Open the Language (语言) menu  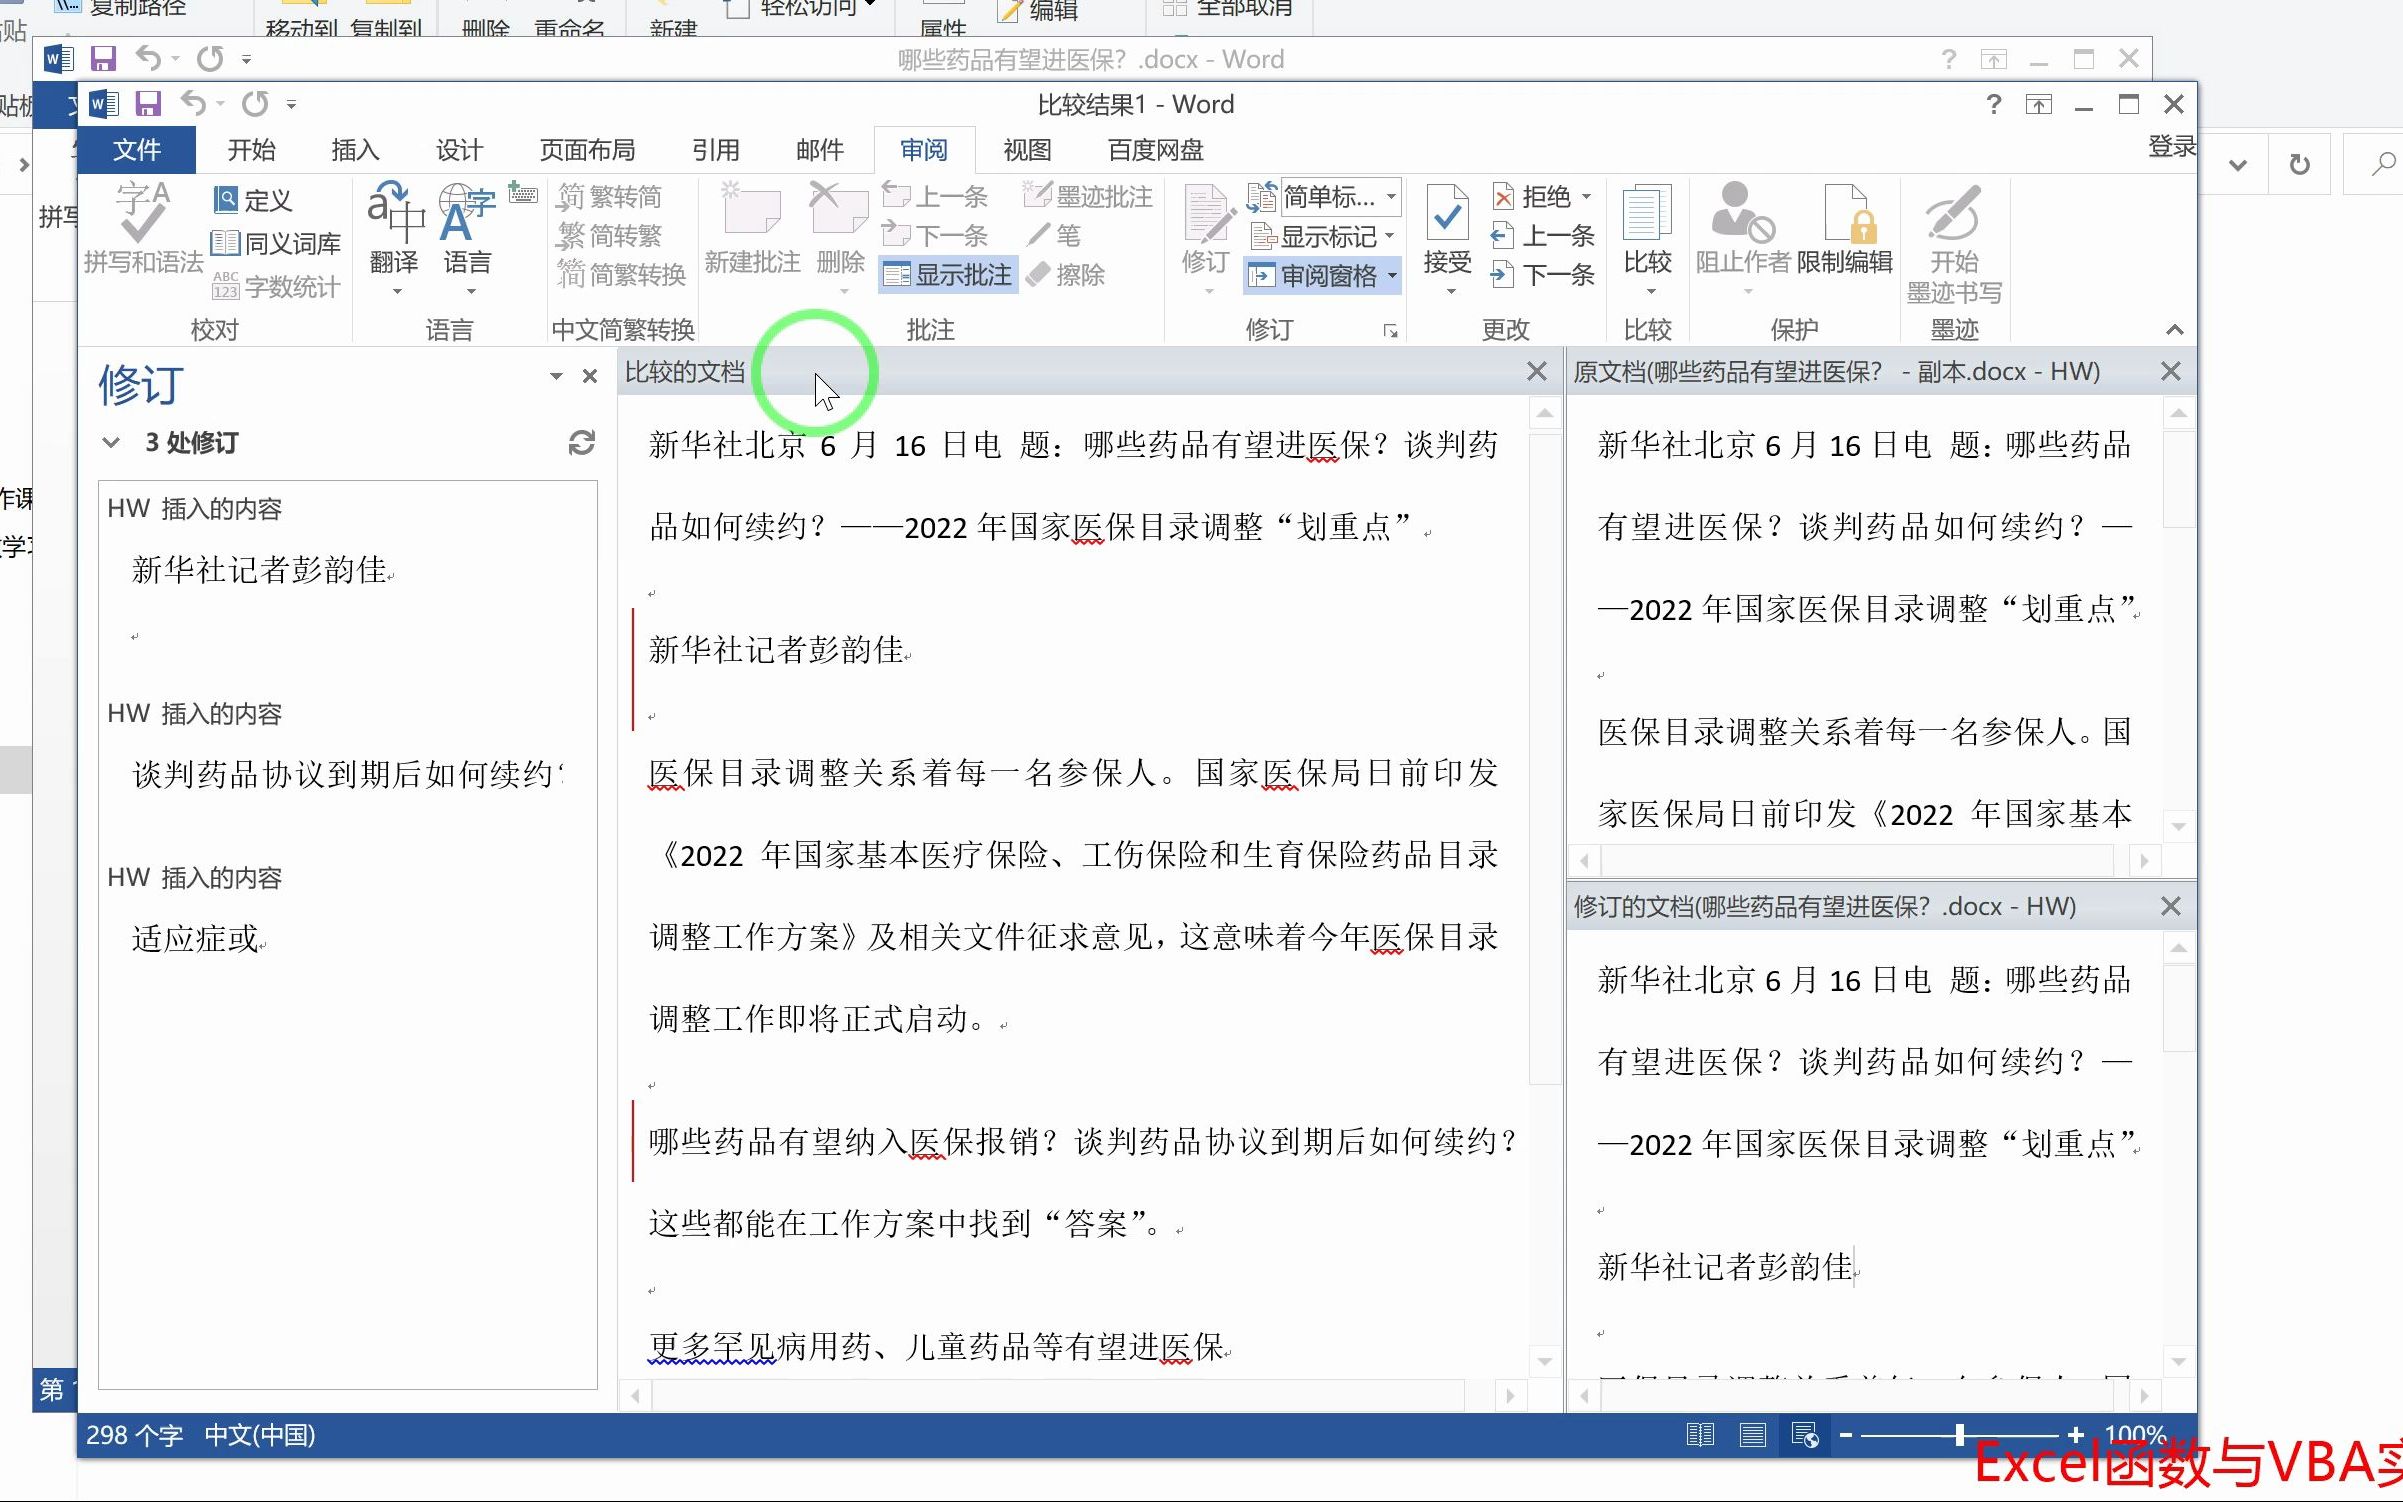tap(467, 240)
